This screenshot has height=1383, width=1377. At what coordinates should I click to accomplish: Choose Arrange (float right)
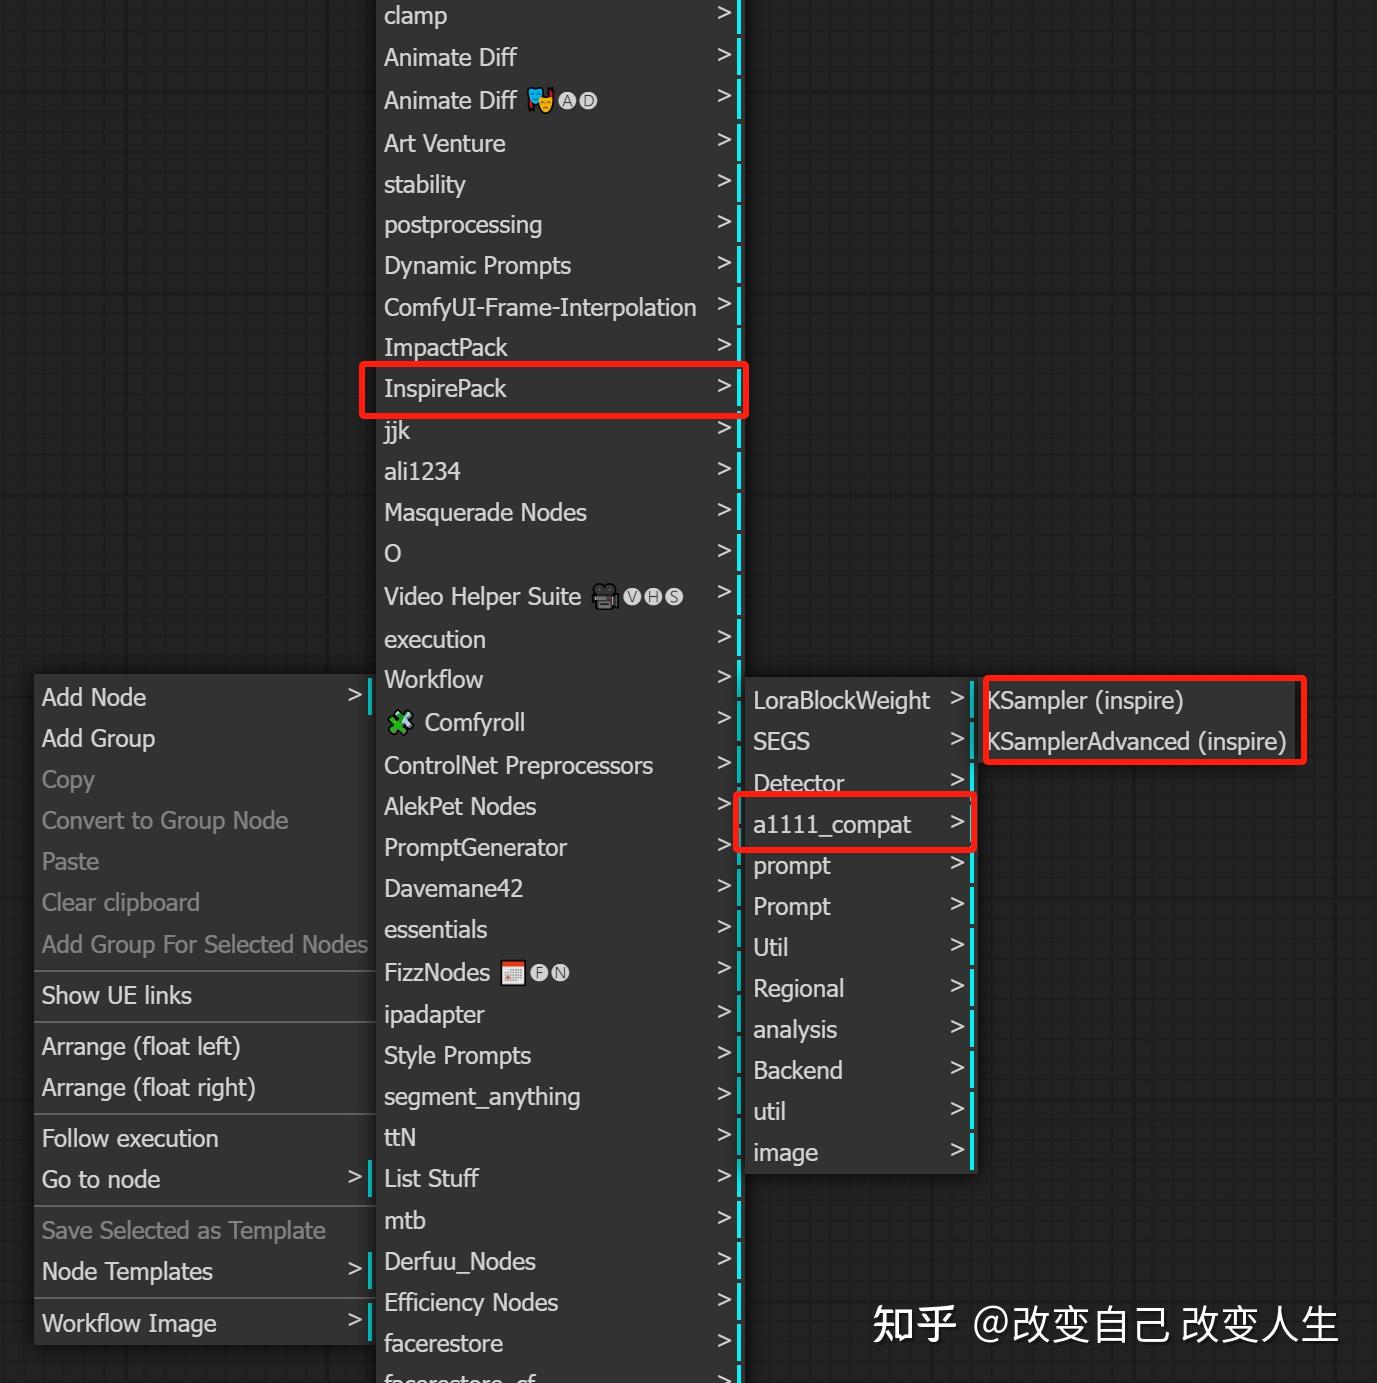pyautogui.click(x=203, y=1087)
